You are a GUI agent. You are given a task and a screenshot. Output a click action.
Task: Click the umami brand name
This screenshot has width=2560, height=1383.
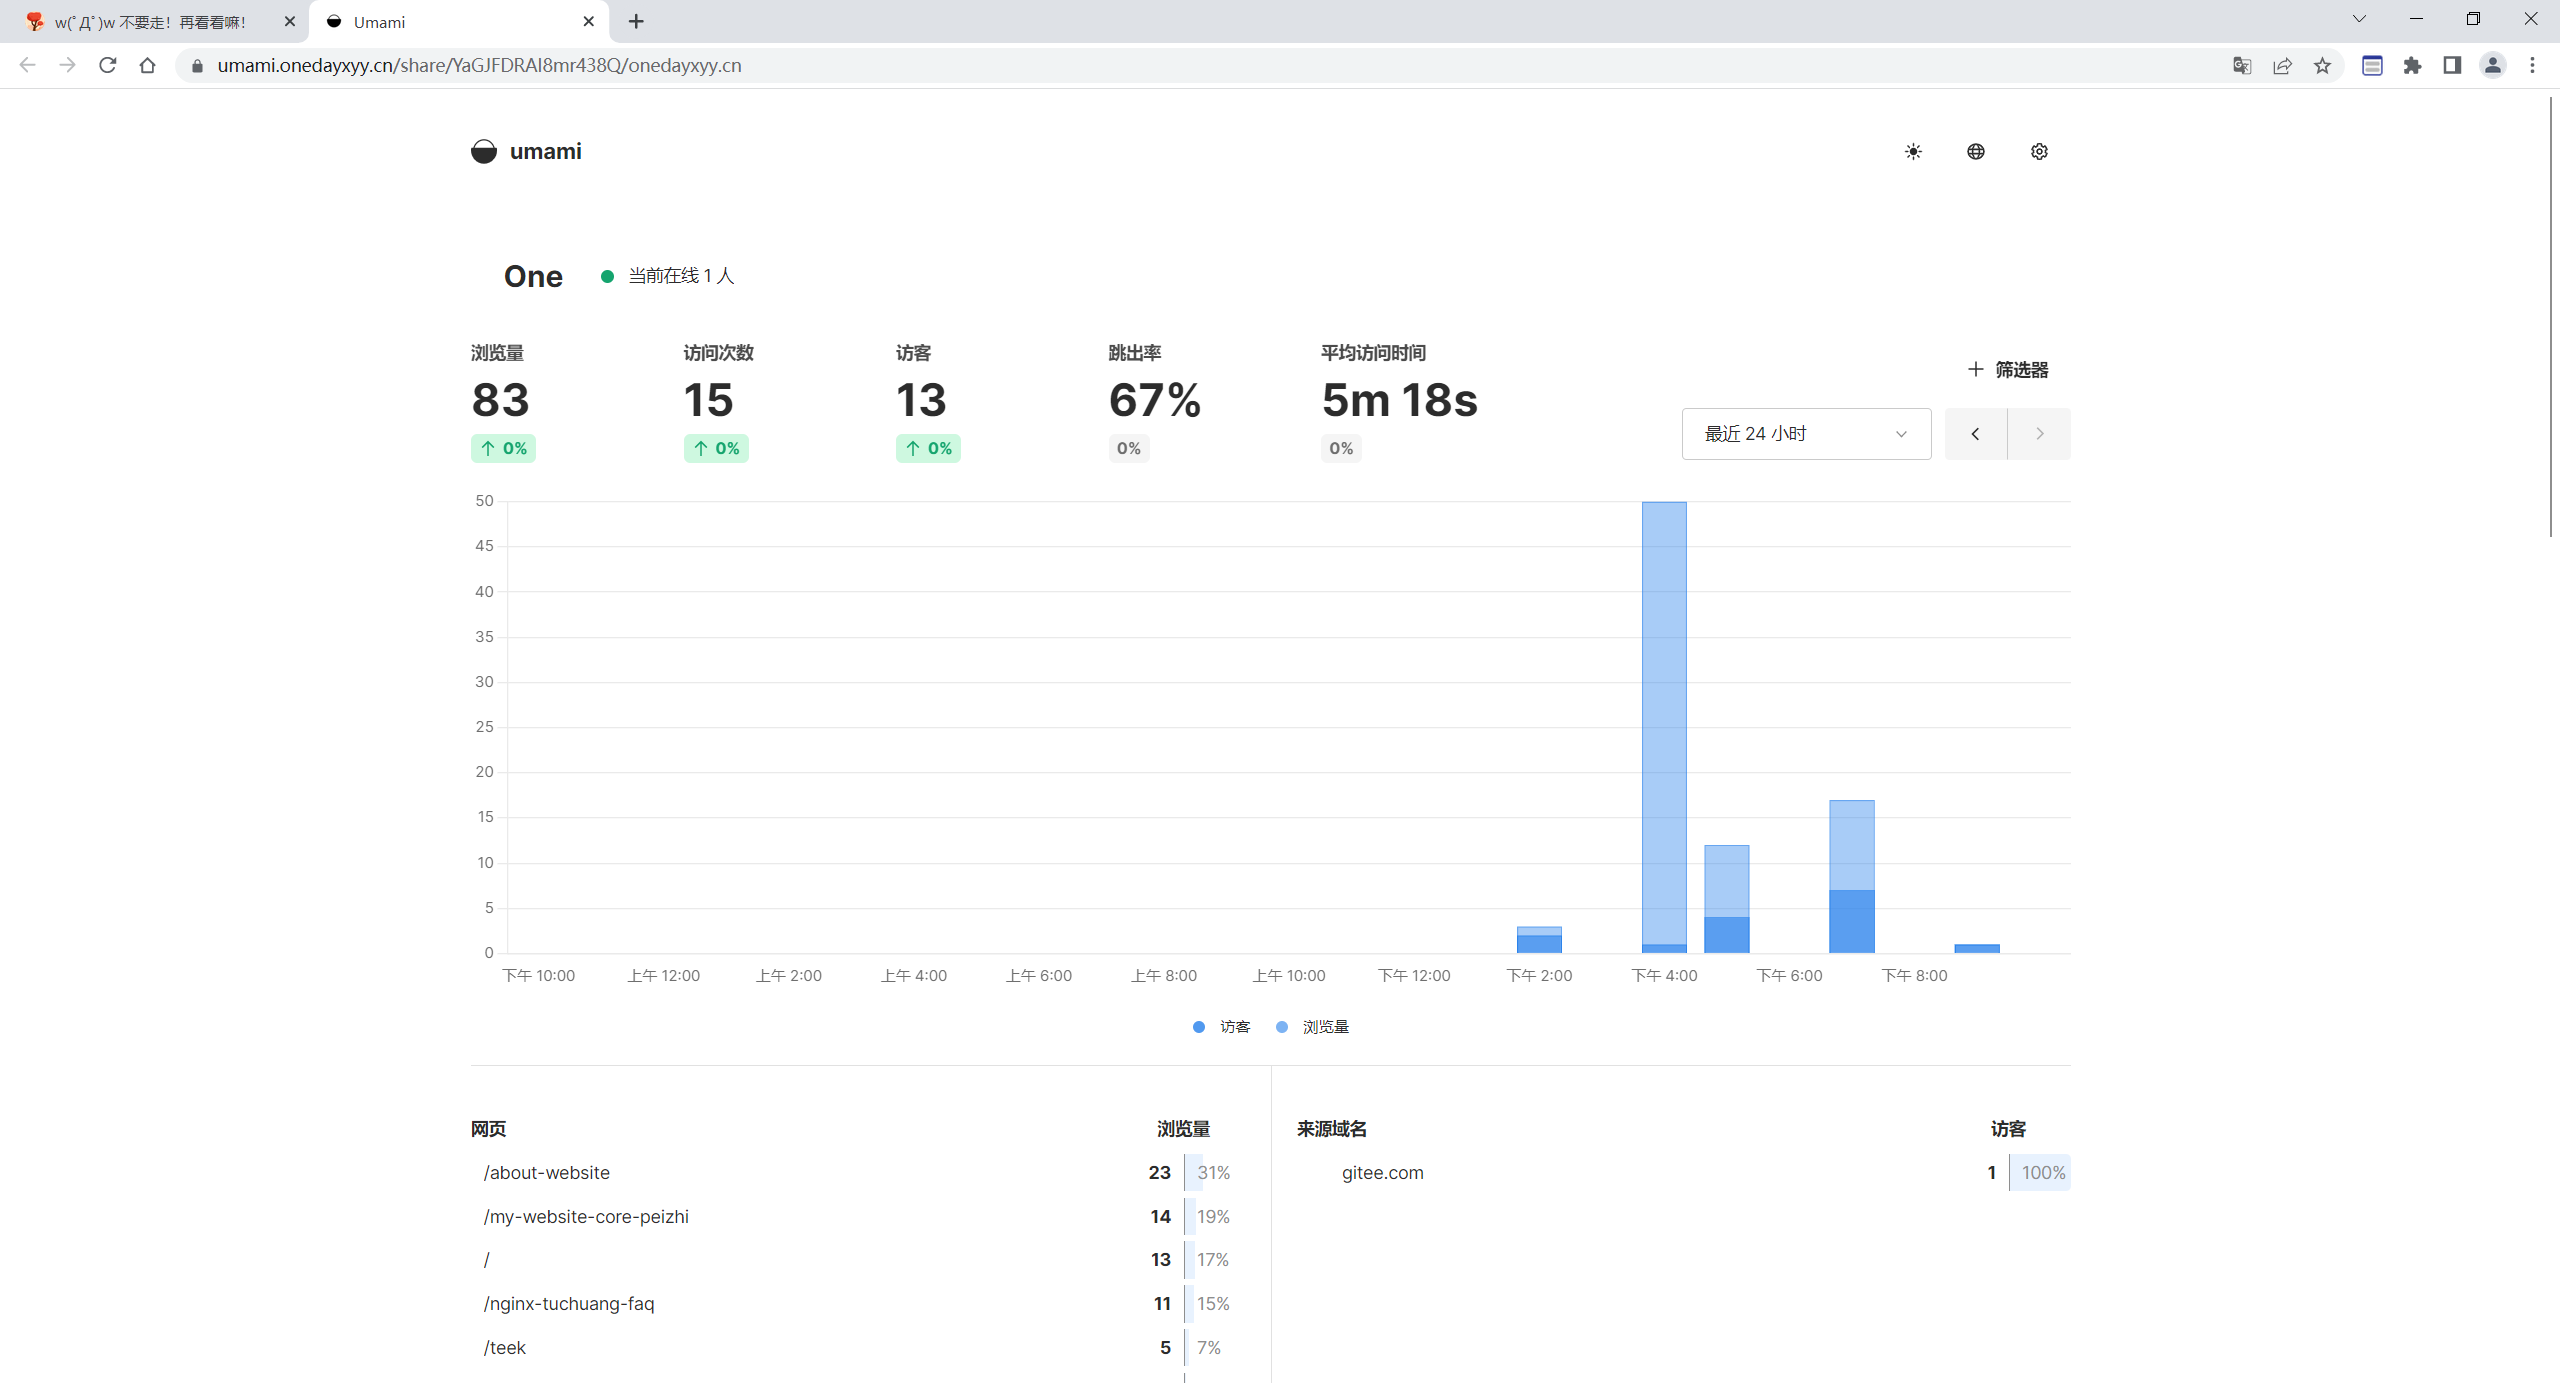545,151
